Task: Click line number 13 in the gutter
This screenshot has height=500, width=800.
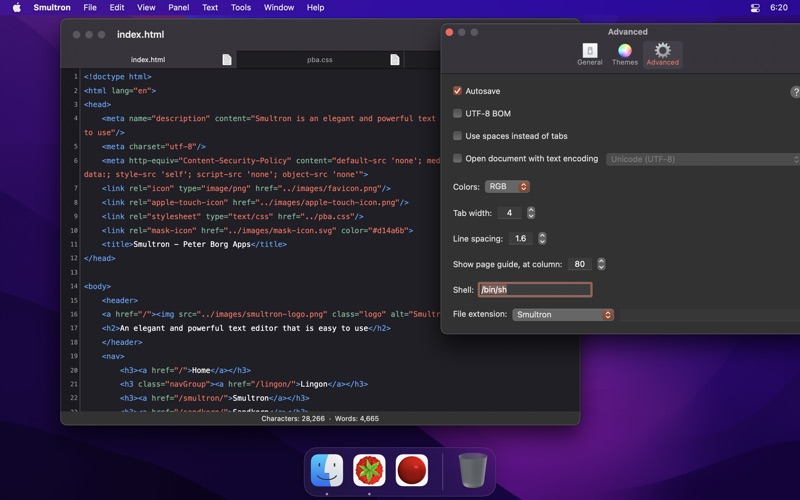Action: pyautogui.click(x=74, y=272)
